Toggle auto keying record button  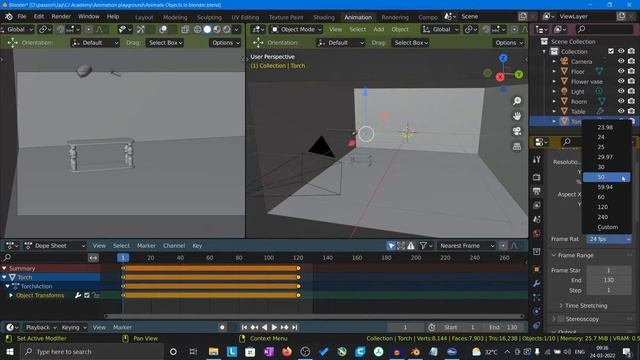[222, 327]
